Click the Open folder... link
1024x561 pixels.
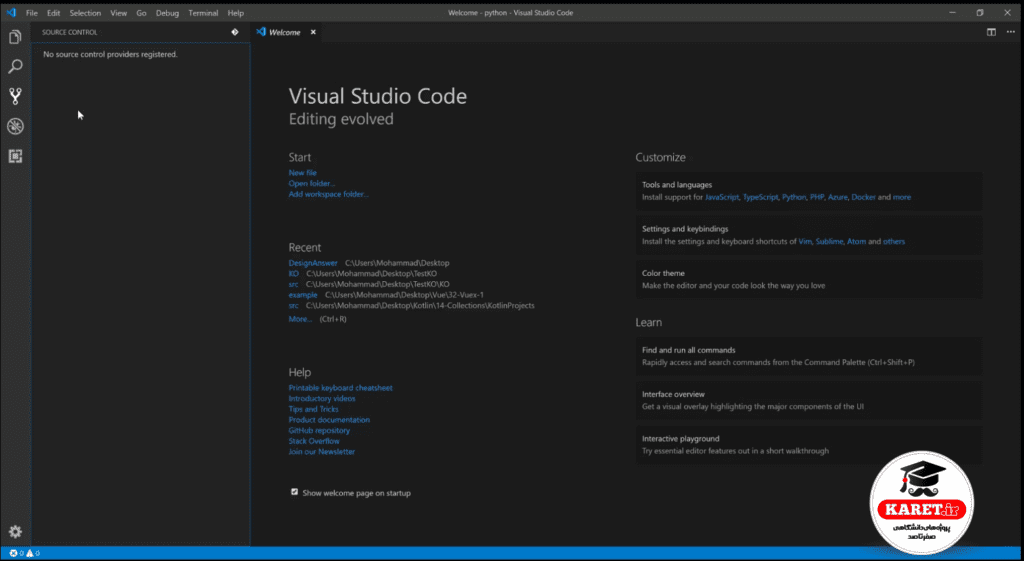(x=312, y=184)
